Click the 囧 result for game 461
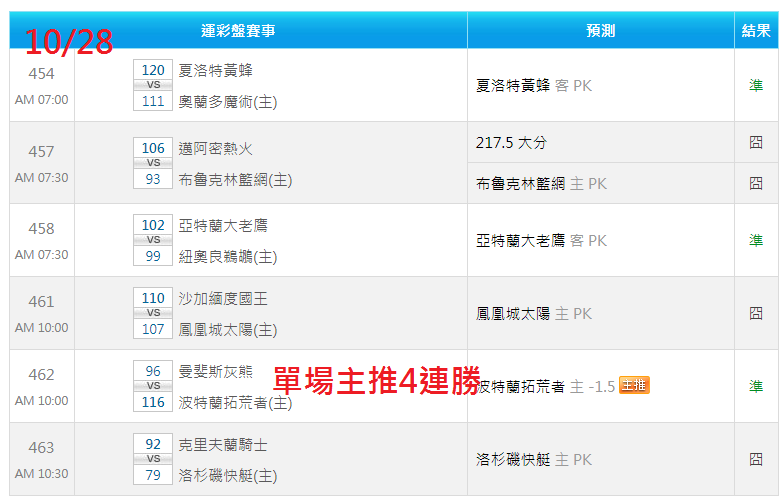Viewport: 784px width, 500px height. [756, 314]
